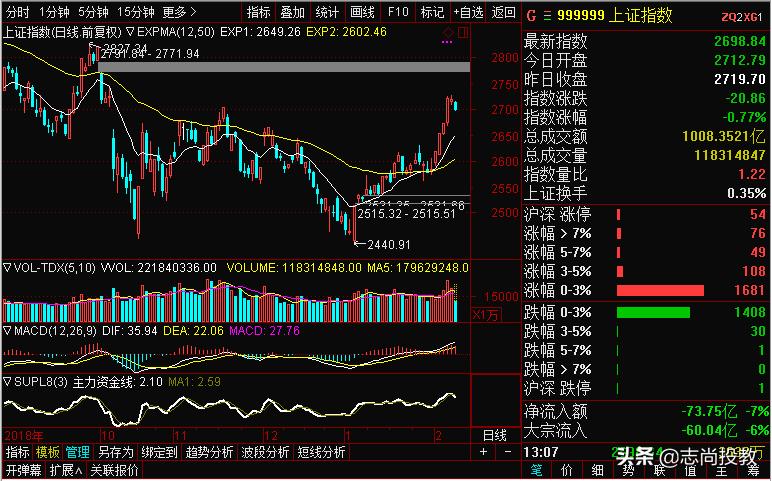Select the 笔 tick tab

(536, 471)
